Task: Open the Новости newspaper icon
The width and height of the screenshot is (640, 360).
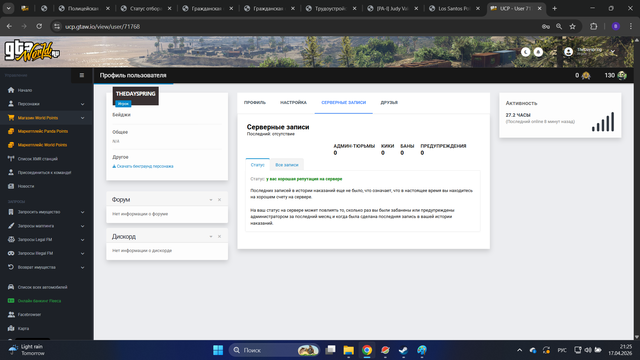Action: click(11, 186)
